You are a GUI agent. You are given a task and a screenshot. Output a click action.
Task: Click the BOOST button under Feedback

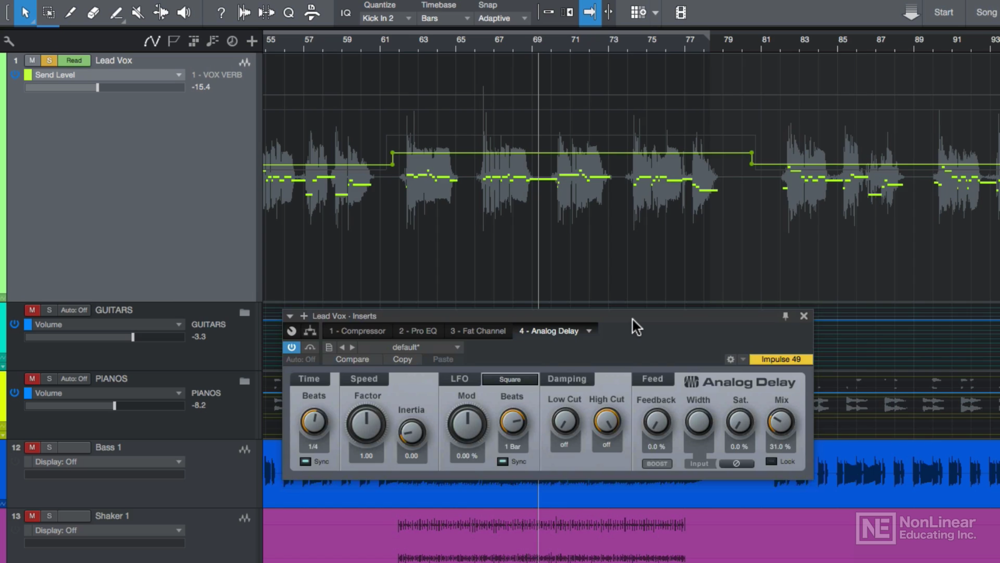[657, 464]
